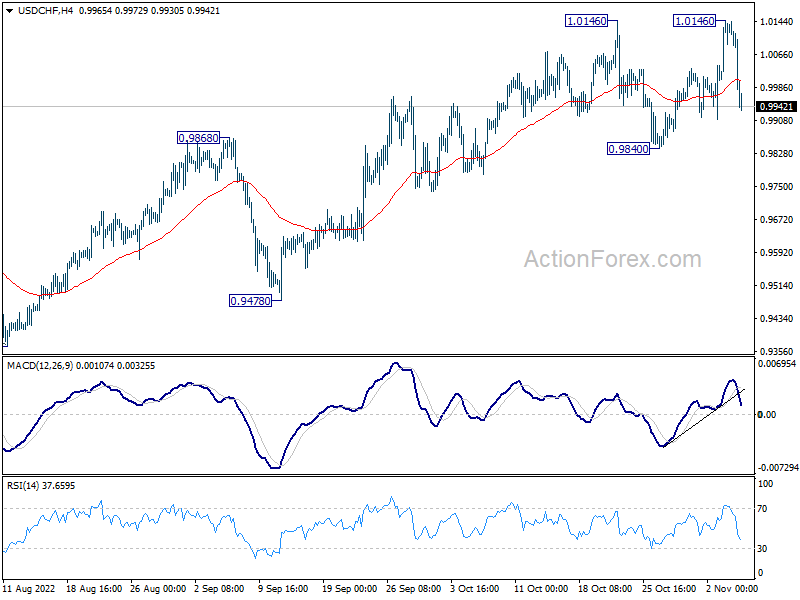The image size is (800, 600).
Task: Select the MACD zero level 0.00 label
Action: [x=767, y=415]
